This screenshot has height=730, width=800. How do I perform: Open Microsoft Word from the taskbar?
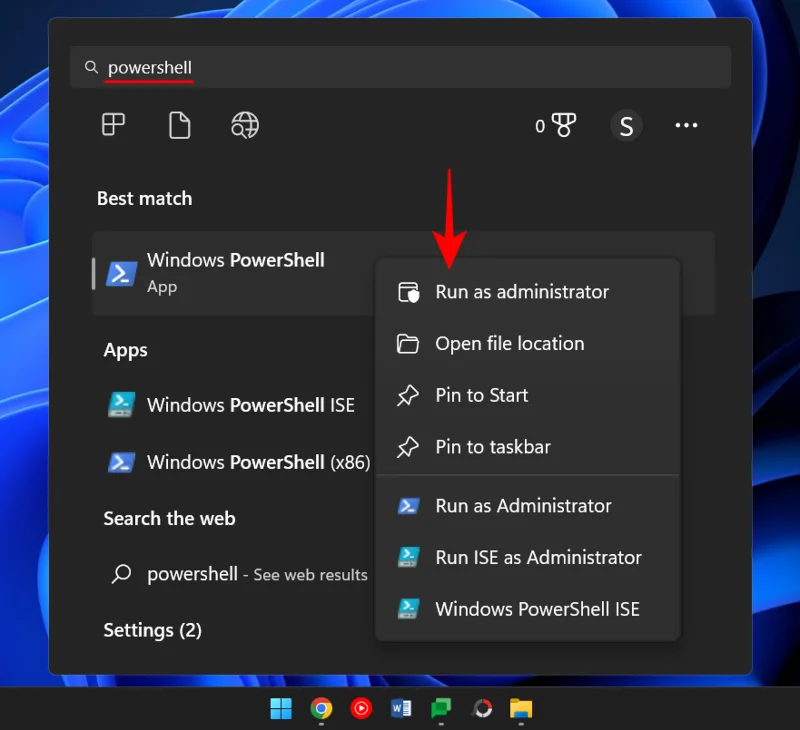tap(401, 708)
